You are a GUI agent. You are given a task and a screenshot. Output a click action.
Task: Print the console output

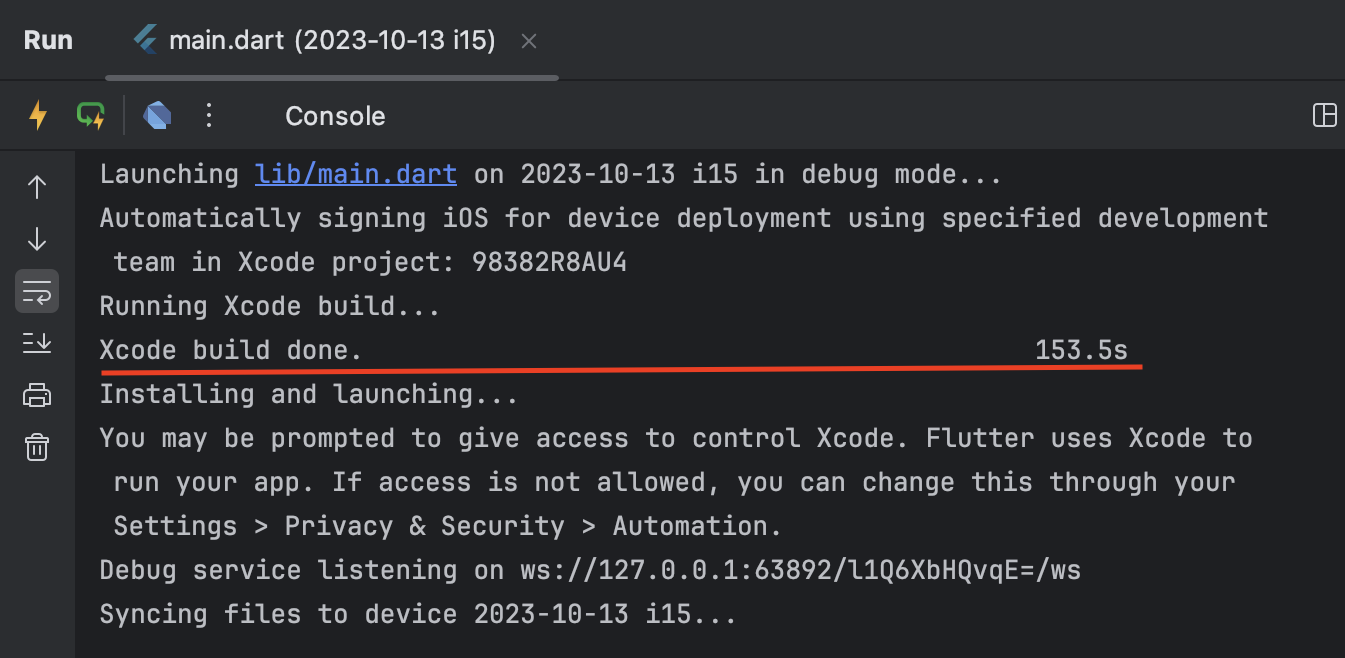[37, 395]
